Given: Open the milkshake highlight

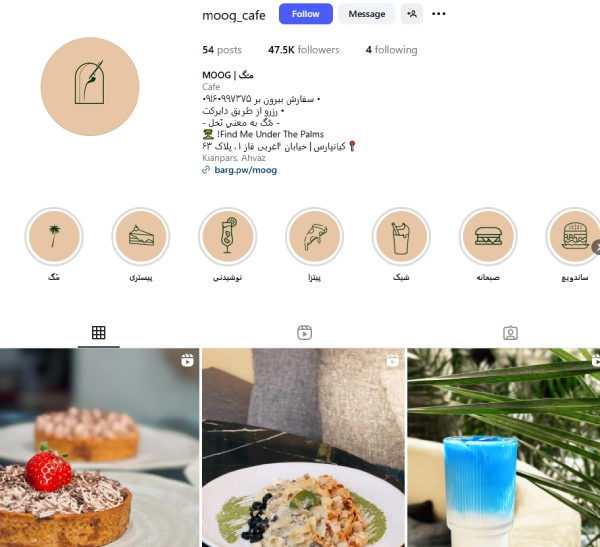Looking at the screenshot, I should point(401,236).
